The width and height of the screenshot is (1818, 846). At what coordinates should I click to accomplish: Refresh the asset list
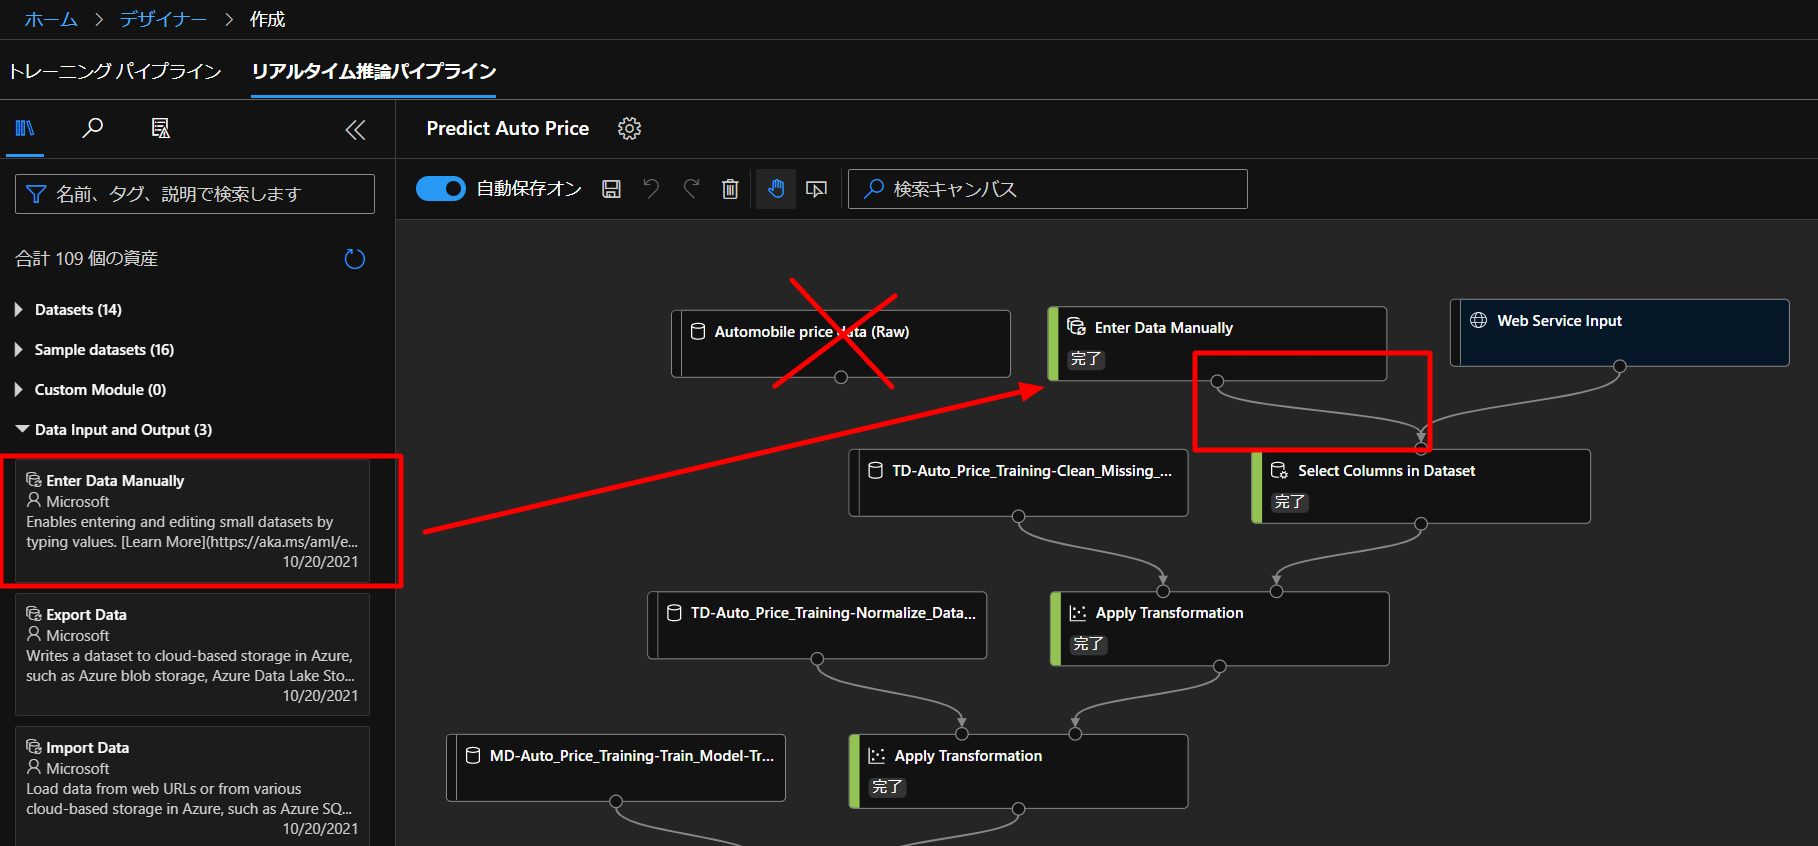(355, 259)
